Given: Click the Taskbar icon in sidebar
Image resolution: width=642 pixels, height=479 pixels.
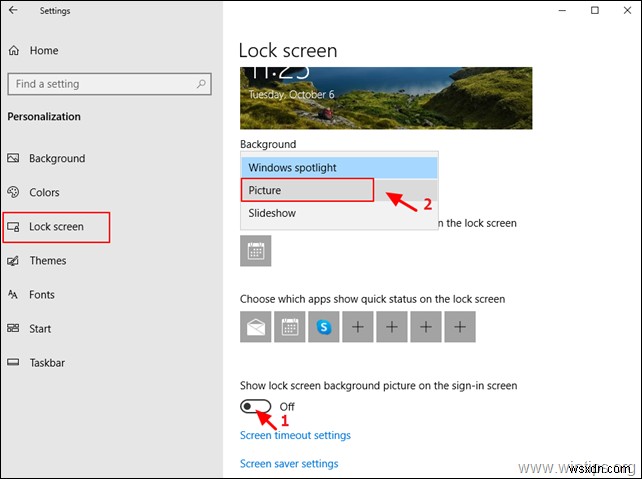Looking at the screenshot, I should click(13, 362).
